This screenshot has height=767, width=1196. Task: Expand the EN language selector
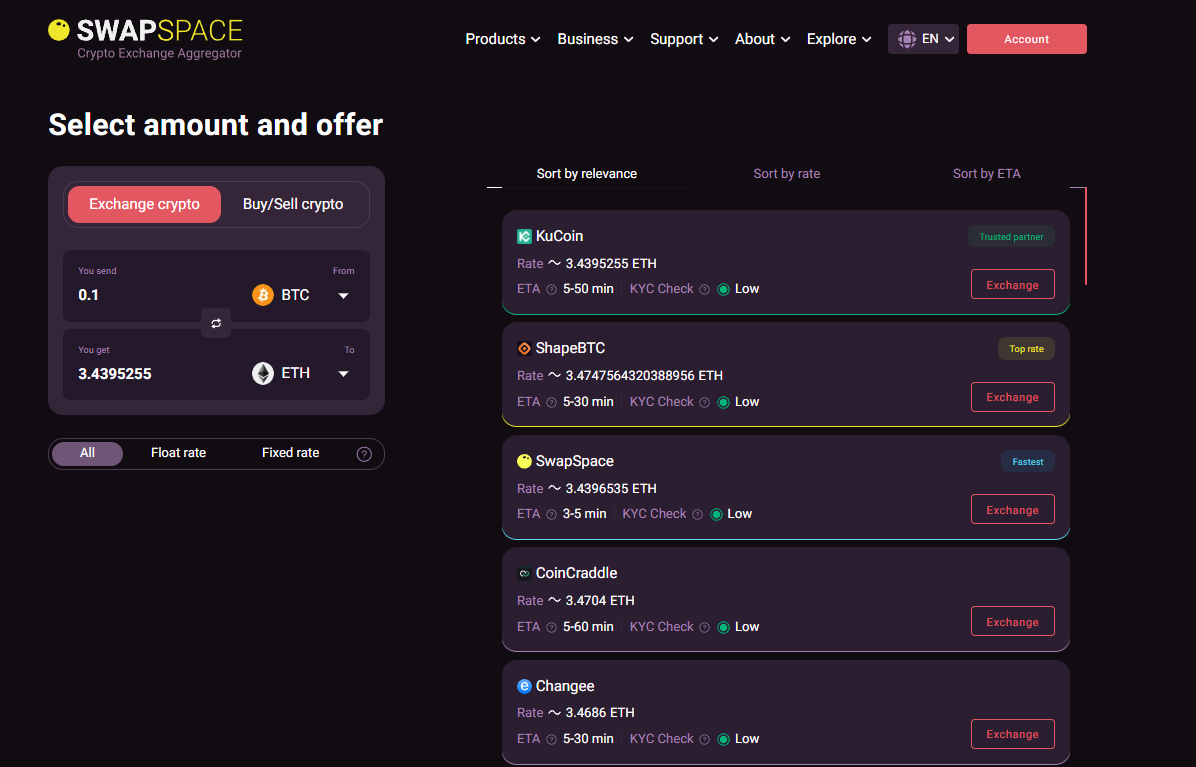point(923,39)
